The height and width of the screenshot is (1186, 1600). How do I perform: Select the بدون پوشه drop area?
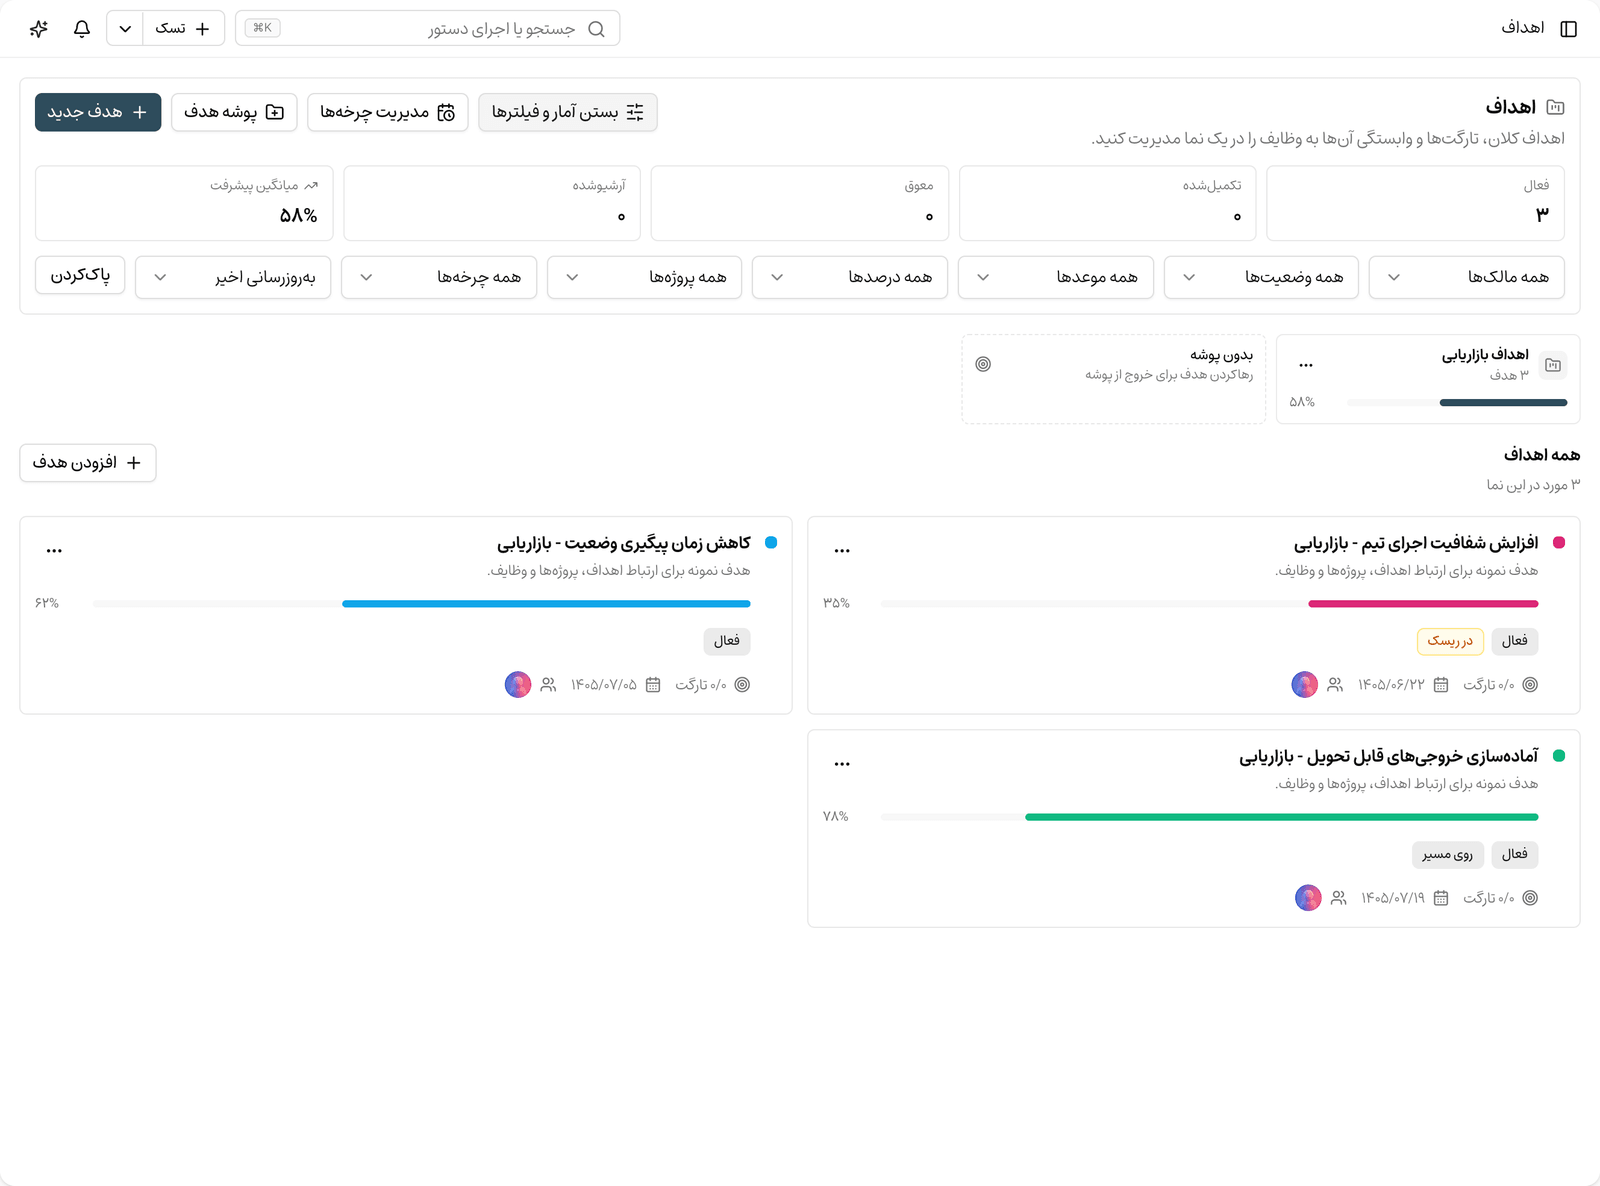pyautogui.click(x=1113, y=379)
